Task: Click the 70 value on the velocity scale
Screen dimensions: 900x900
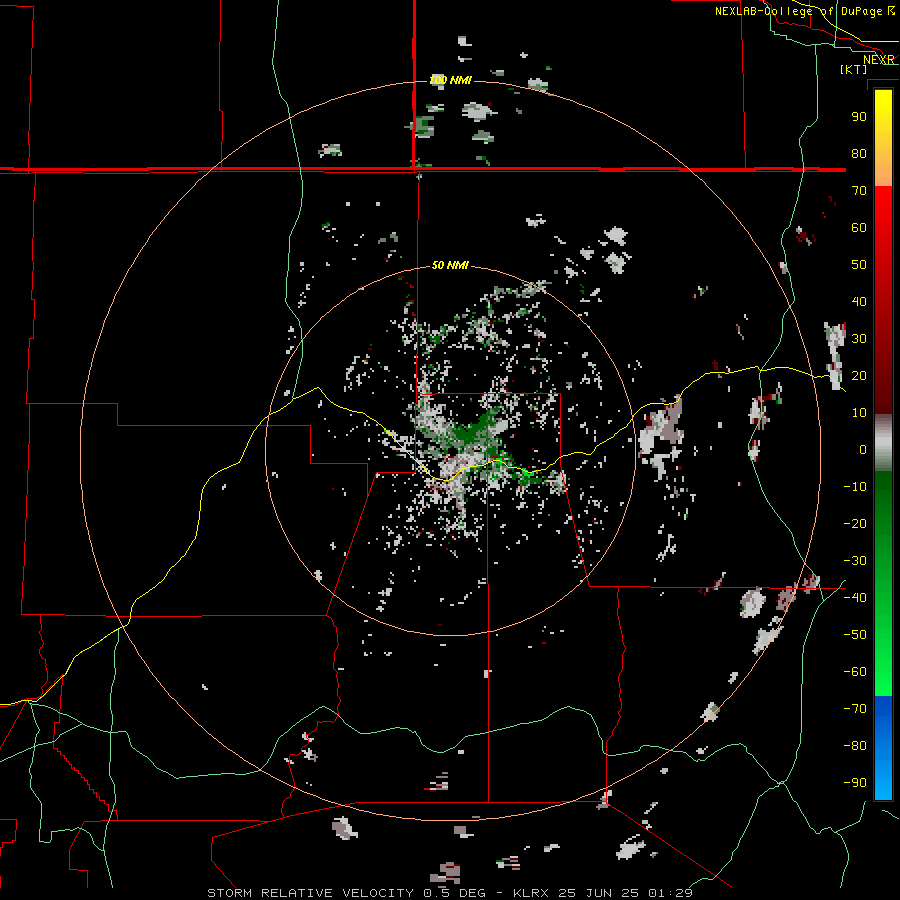Action: tap(859, 191)
